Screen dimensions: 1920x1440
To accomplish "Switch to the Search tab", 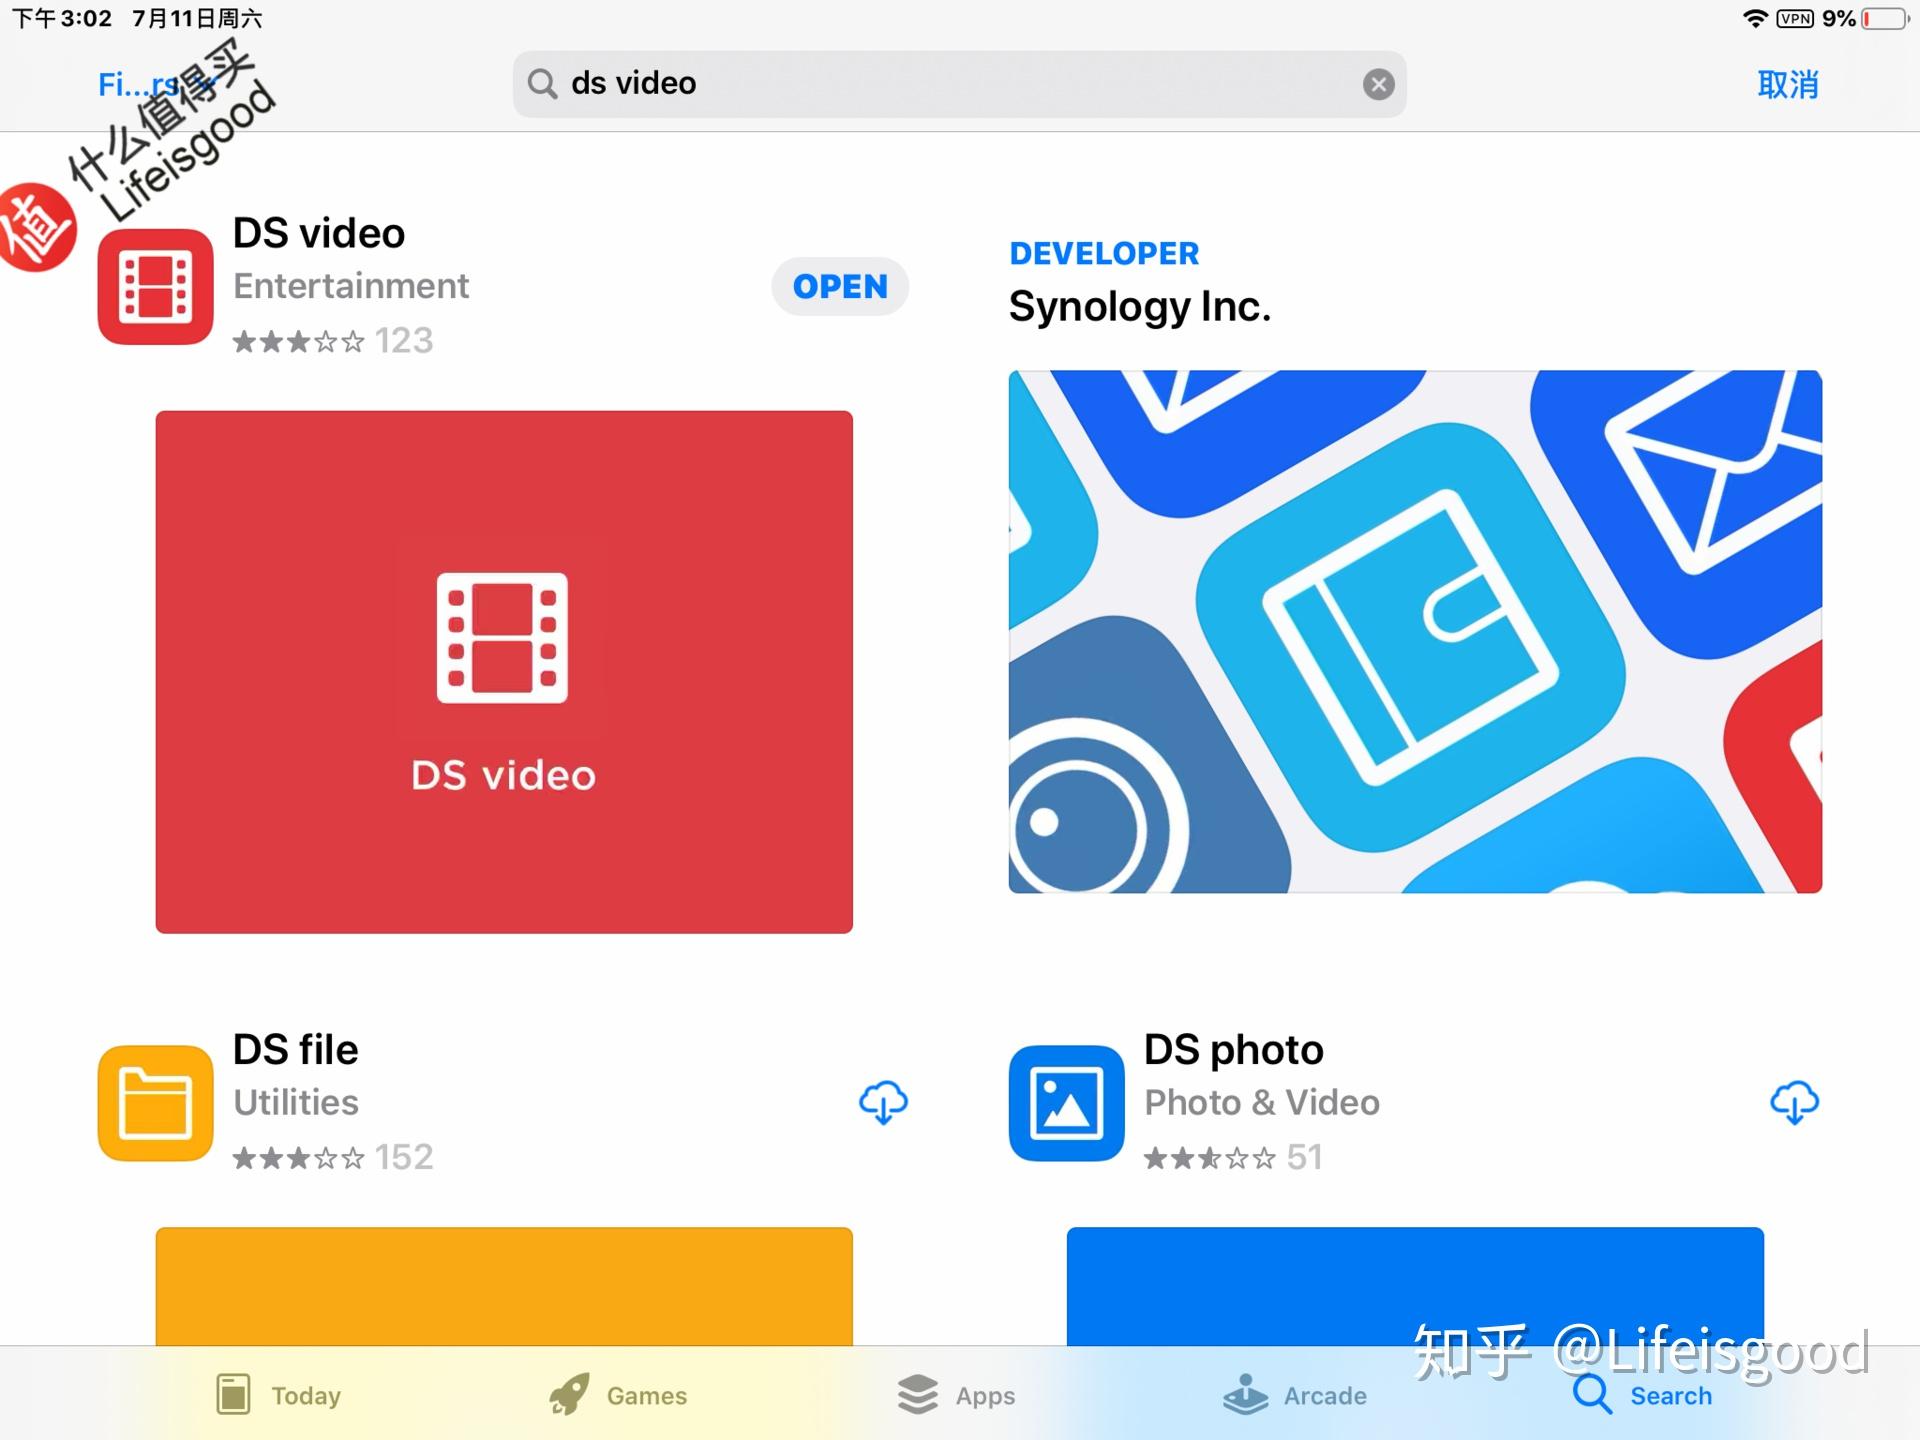I will click(x=1642, y=1394).
